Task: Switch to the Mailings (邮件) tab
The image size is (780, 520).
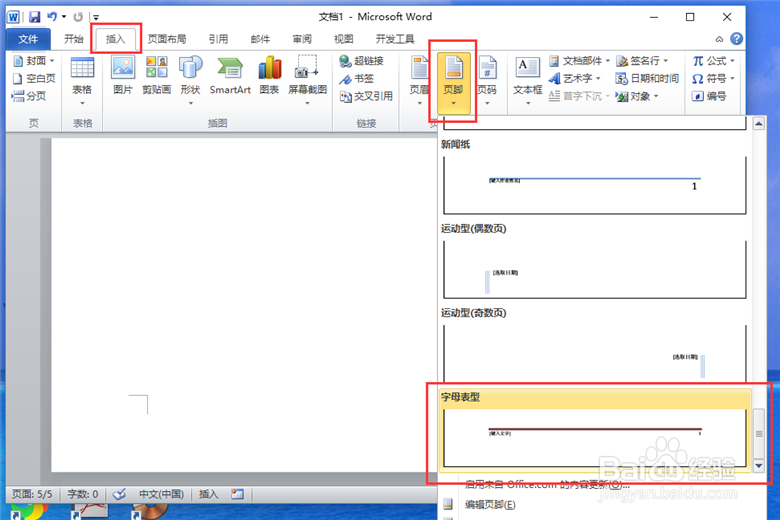Action: tap(260, 39)
